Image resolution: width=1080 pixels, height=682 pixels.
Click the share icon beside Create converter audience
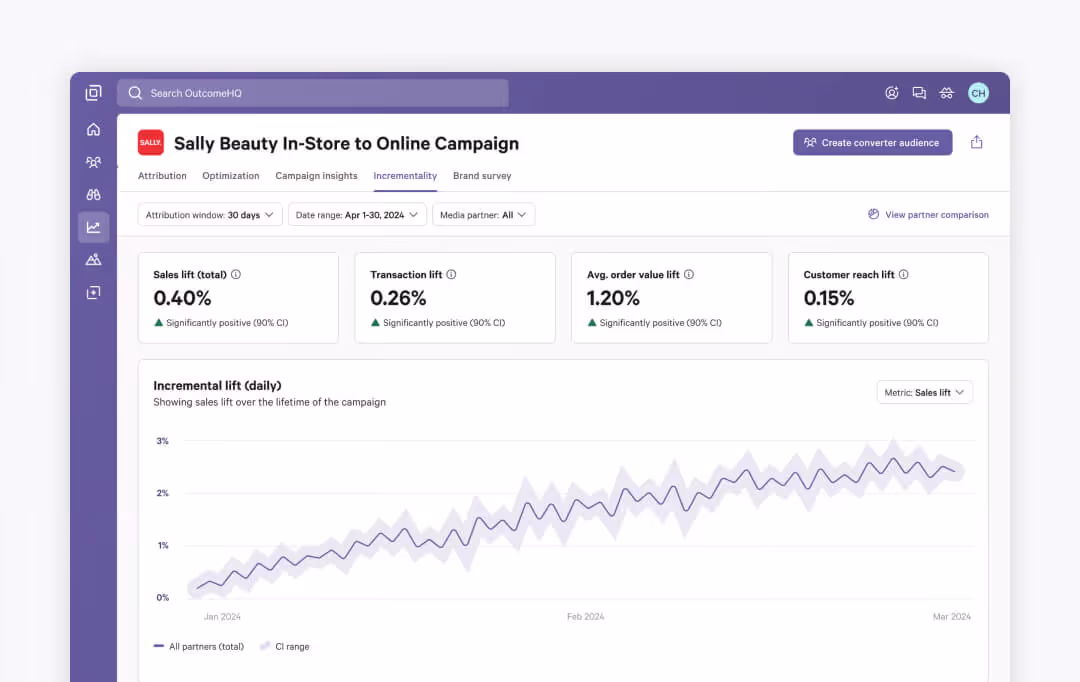pos(976,142)
